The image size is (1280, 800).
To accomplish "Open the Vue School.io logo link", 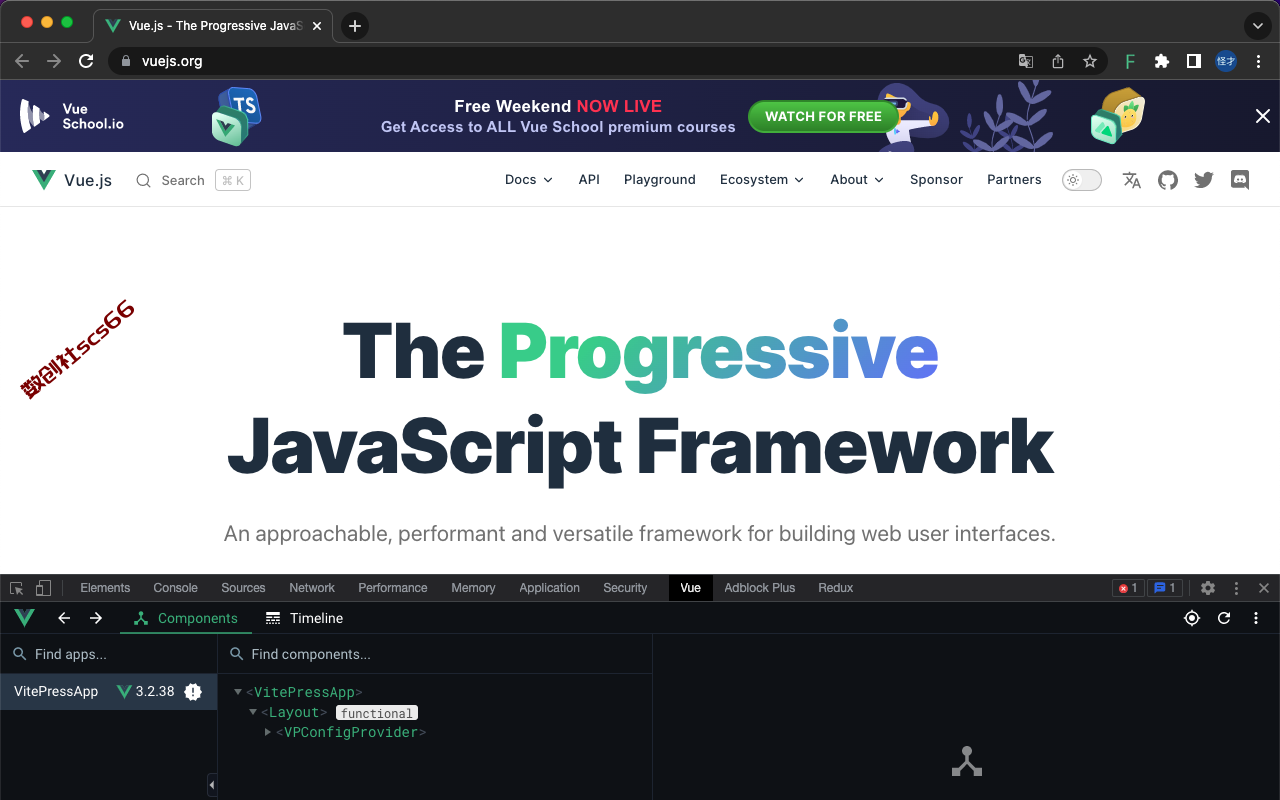I will click(x=72, y=116).
